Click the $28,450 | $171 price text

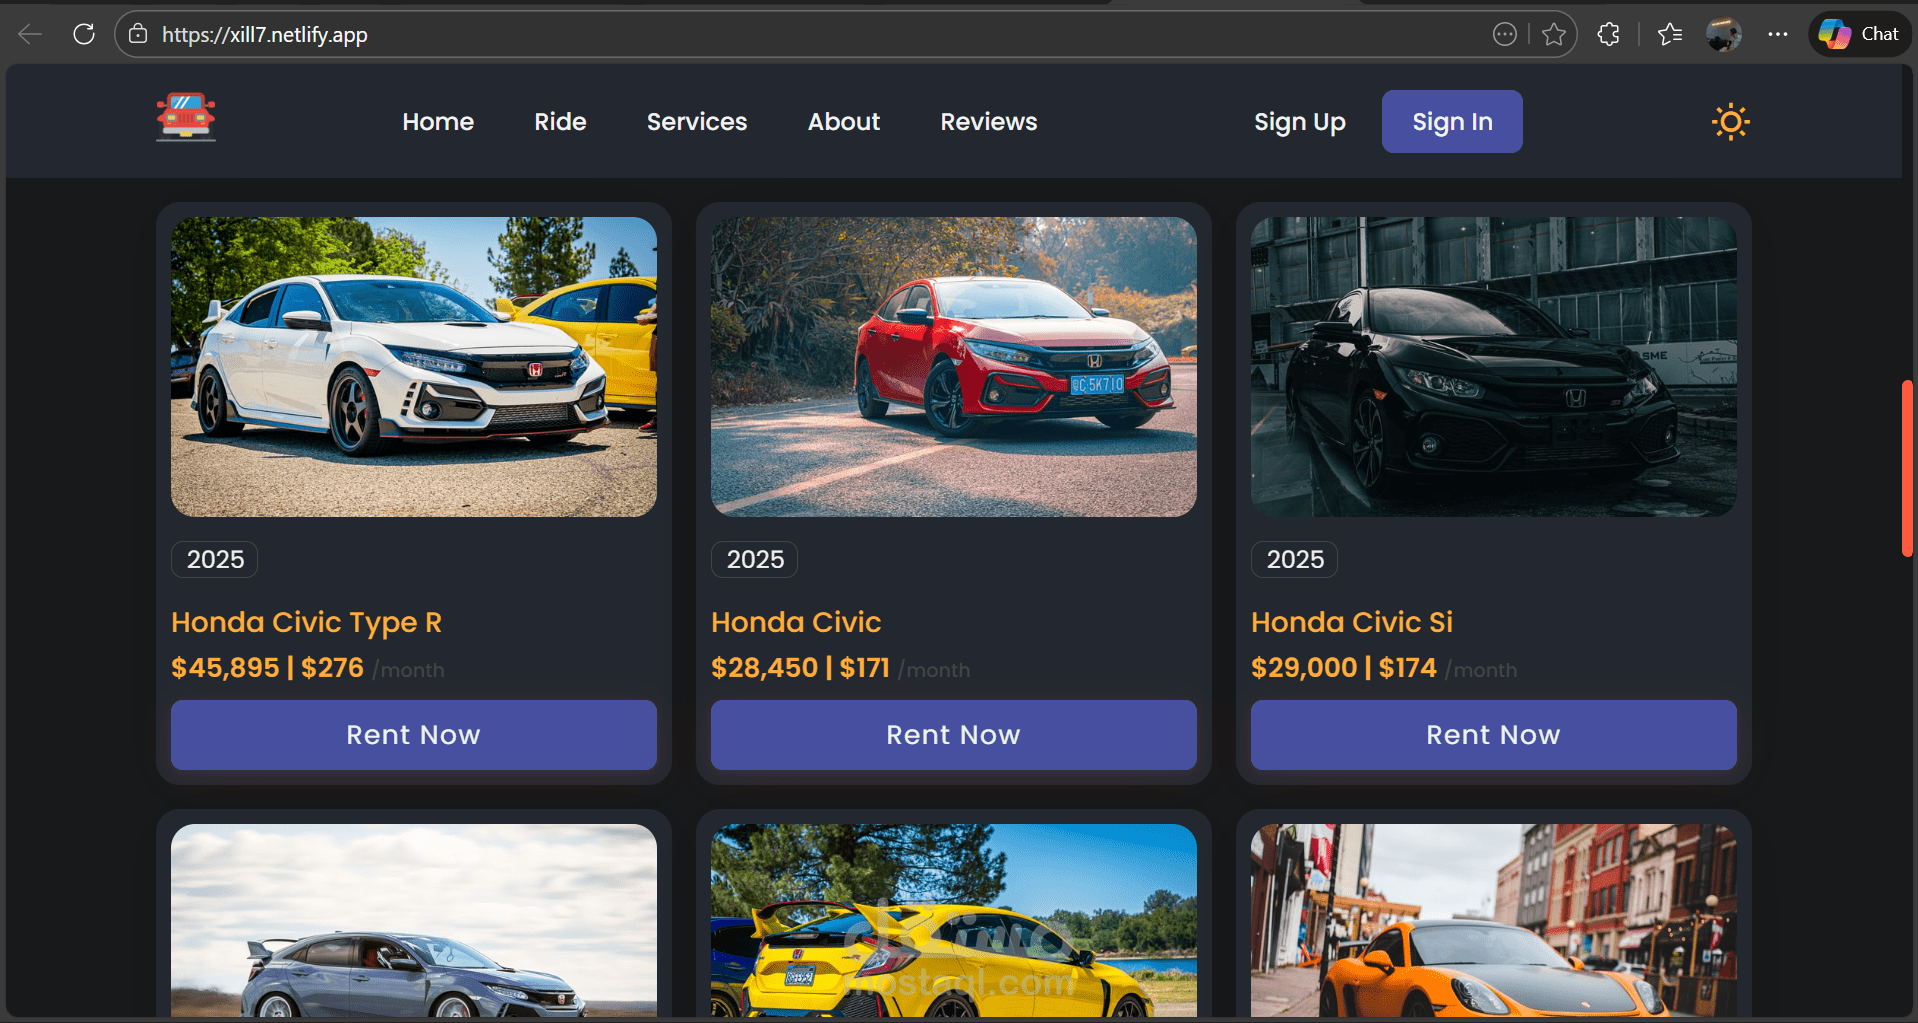pos(800,668)
